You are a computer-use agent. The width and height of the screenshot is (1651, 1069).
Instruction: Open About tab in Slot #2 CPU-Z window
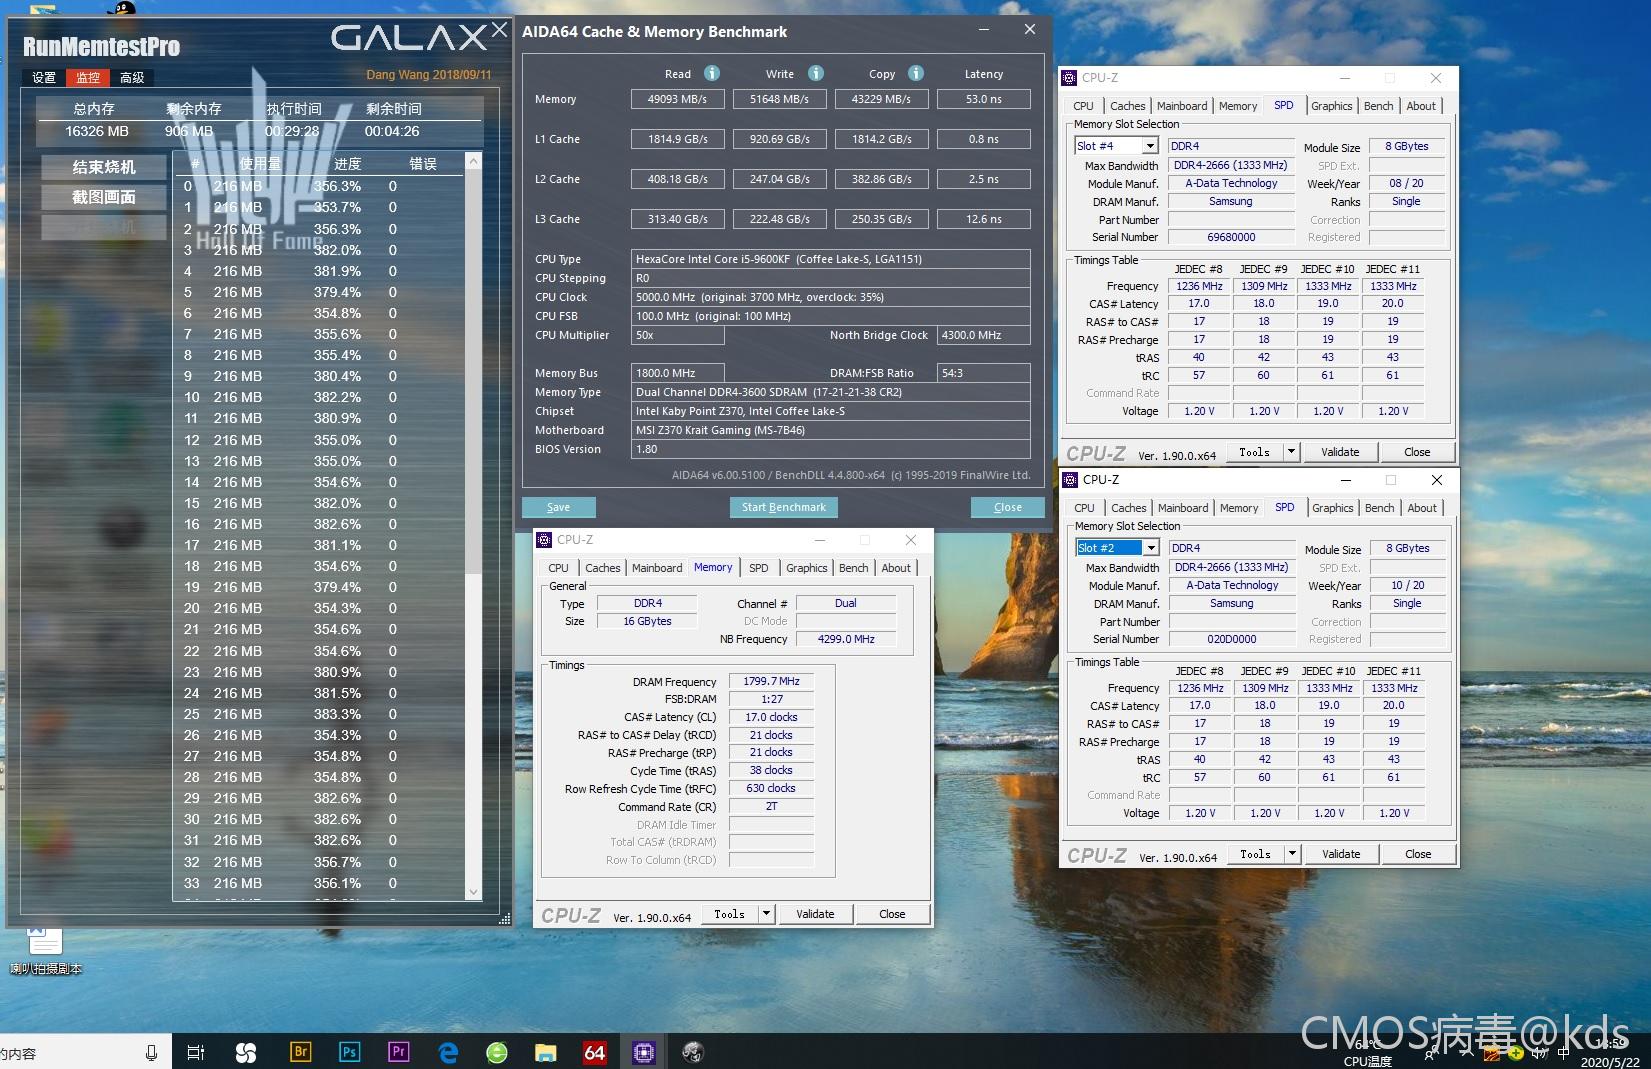(x=1422, y=508)
